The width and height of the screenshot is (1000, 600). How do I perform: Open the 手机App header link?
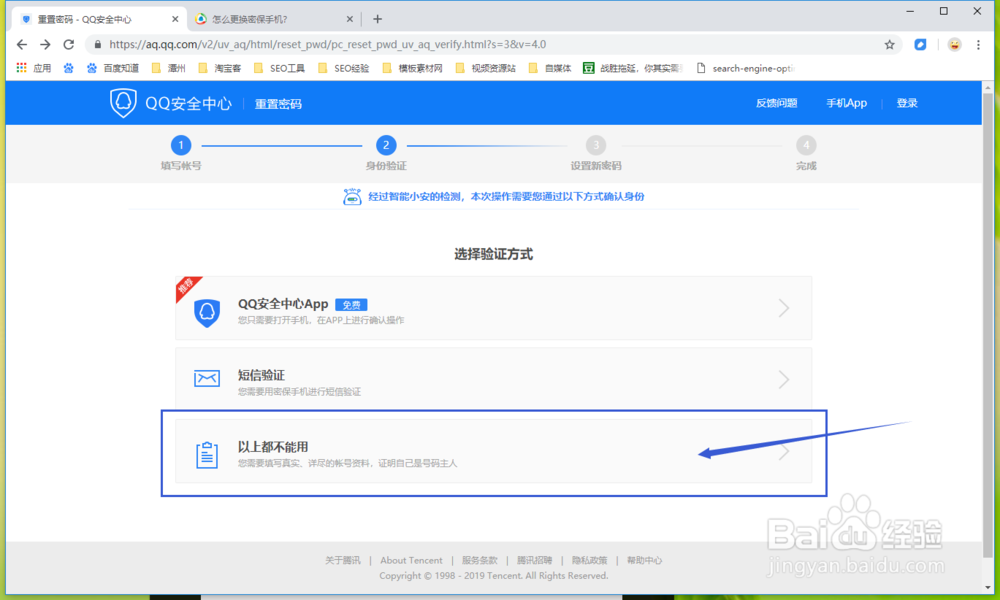coord(846,103)
